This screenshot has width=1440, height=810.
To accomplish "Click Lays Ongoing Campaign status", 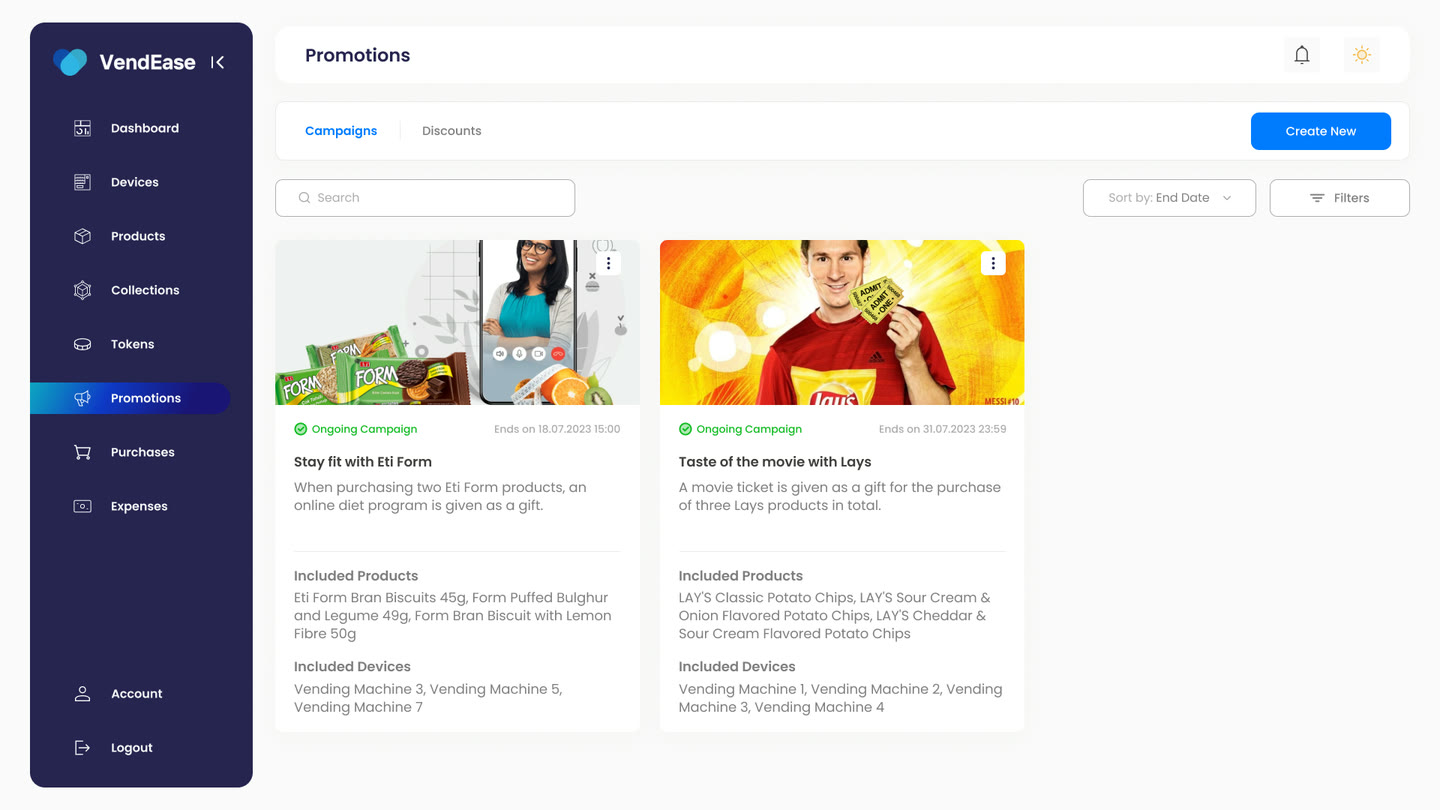I will (x=741, y=429).
